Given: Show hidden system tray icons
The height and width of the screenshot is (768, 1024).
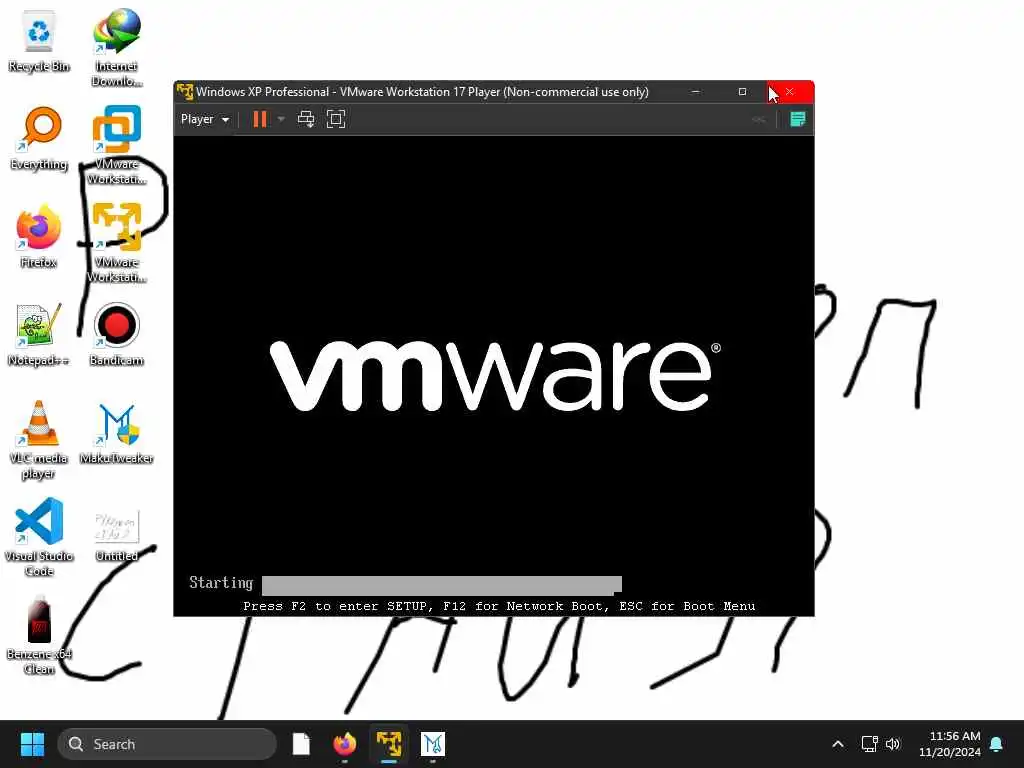Looking at the screenshot, I should (838, 744).
